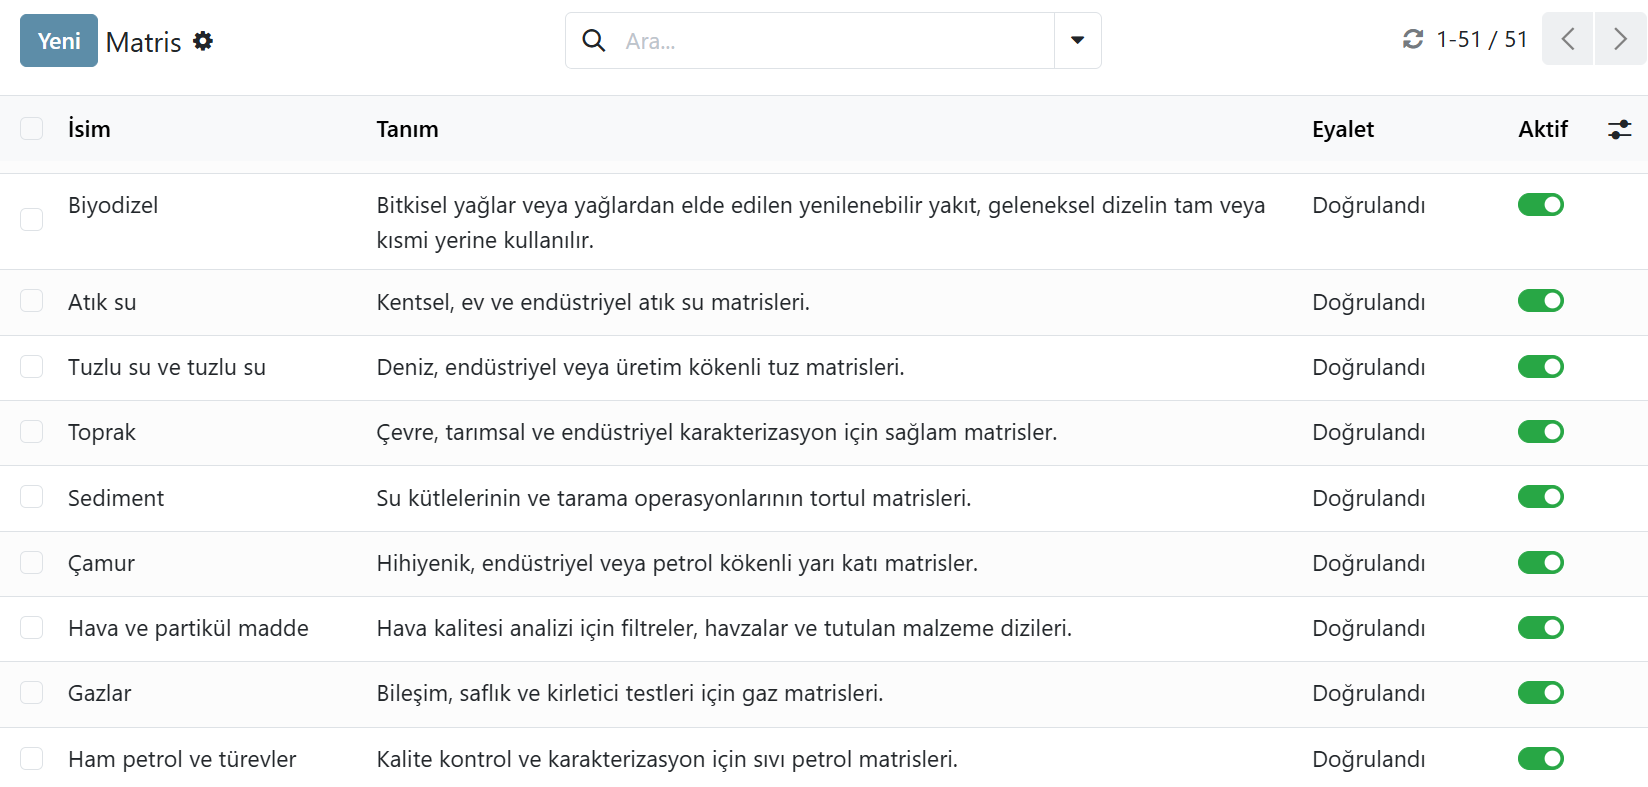The width and height of the screenshot is (1648, 787).
Task: Type in the Ara search field
Action: point(835,41)
